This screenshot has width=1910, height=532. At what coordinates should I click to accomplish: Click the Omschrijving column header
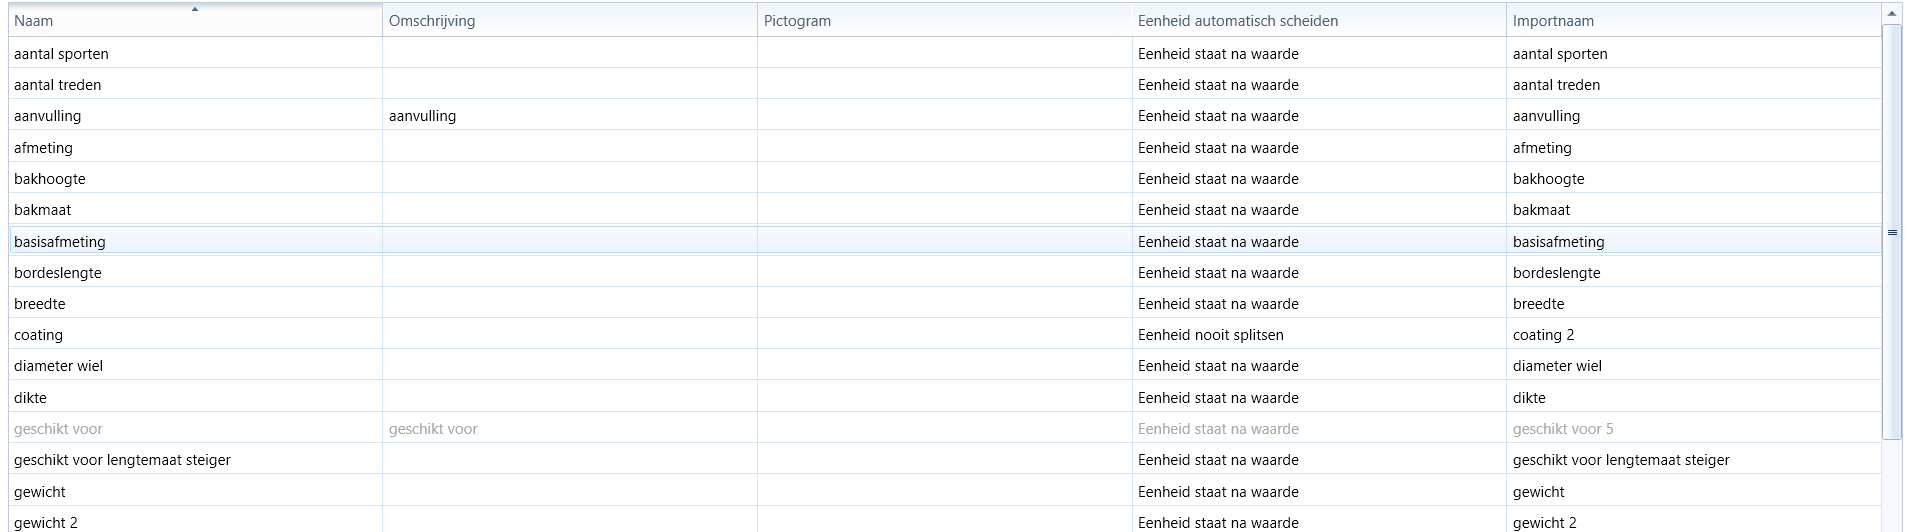tap(570, 20)
